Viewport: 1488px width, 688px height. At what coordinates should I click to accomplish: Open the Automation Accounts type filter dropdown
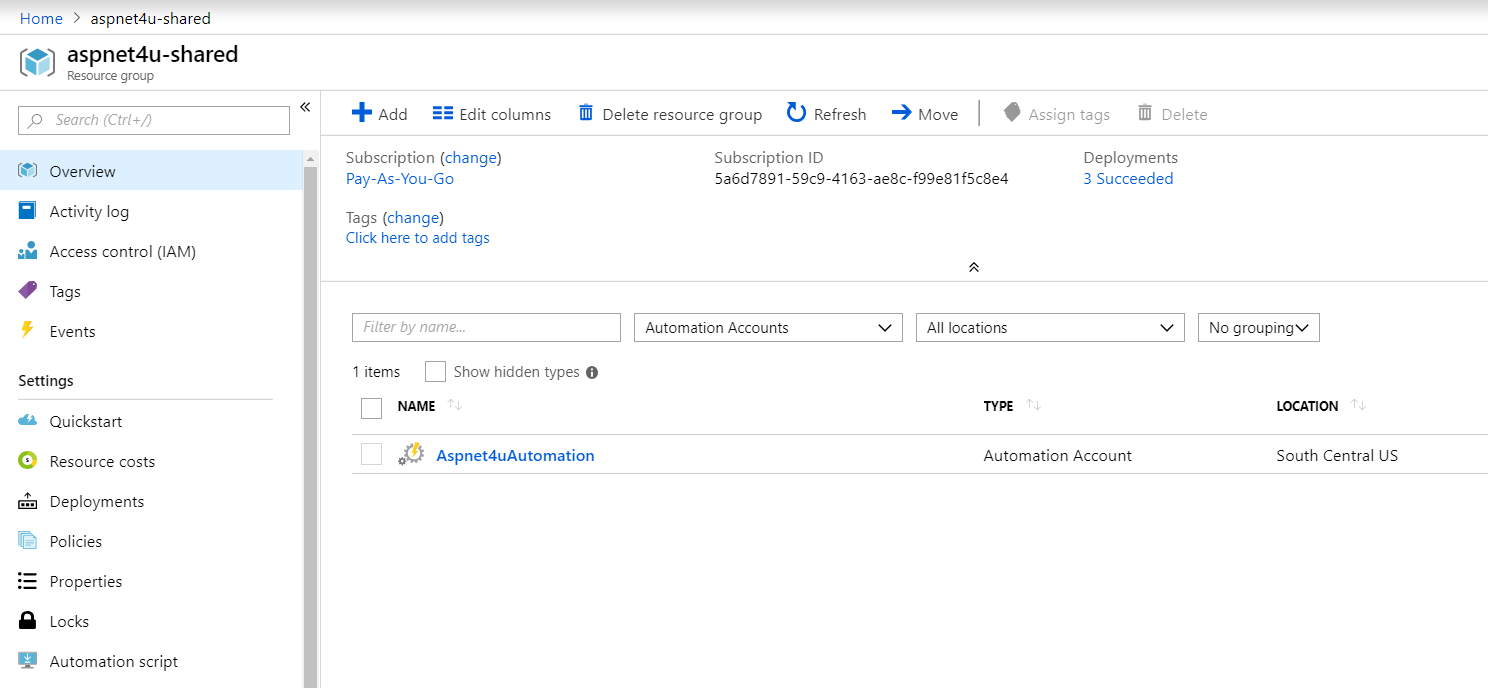[768, 328]
